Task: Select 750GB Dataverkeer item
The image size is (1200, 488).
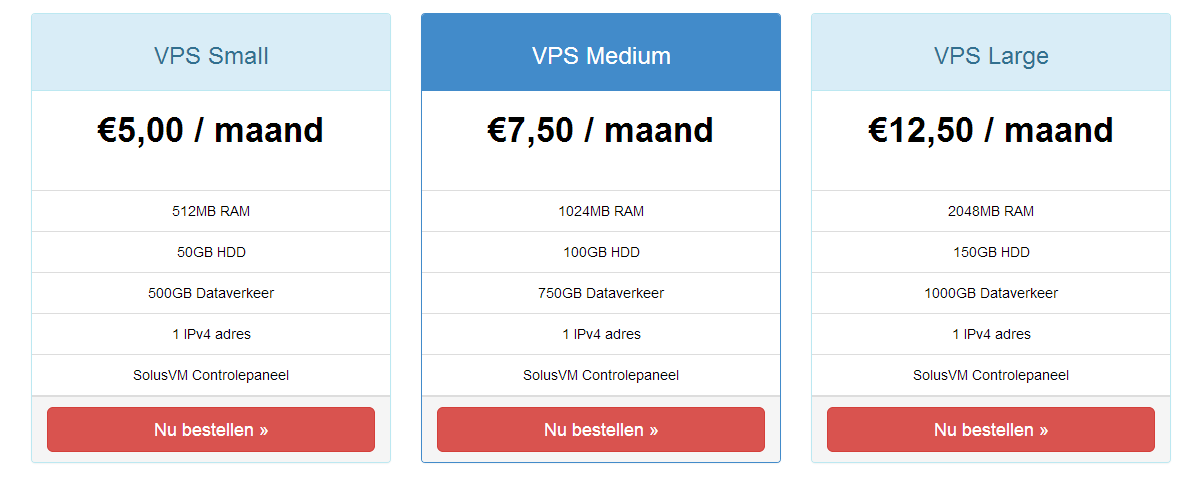Action: tap(601, 293)
